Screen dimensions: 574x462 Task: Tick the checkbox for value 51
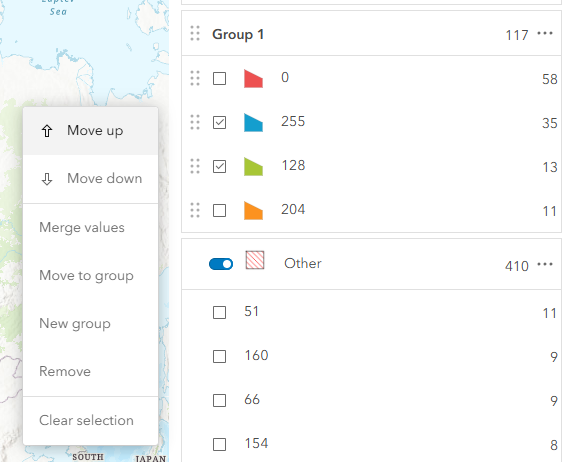pyautogui.click(x=219, y=312)
